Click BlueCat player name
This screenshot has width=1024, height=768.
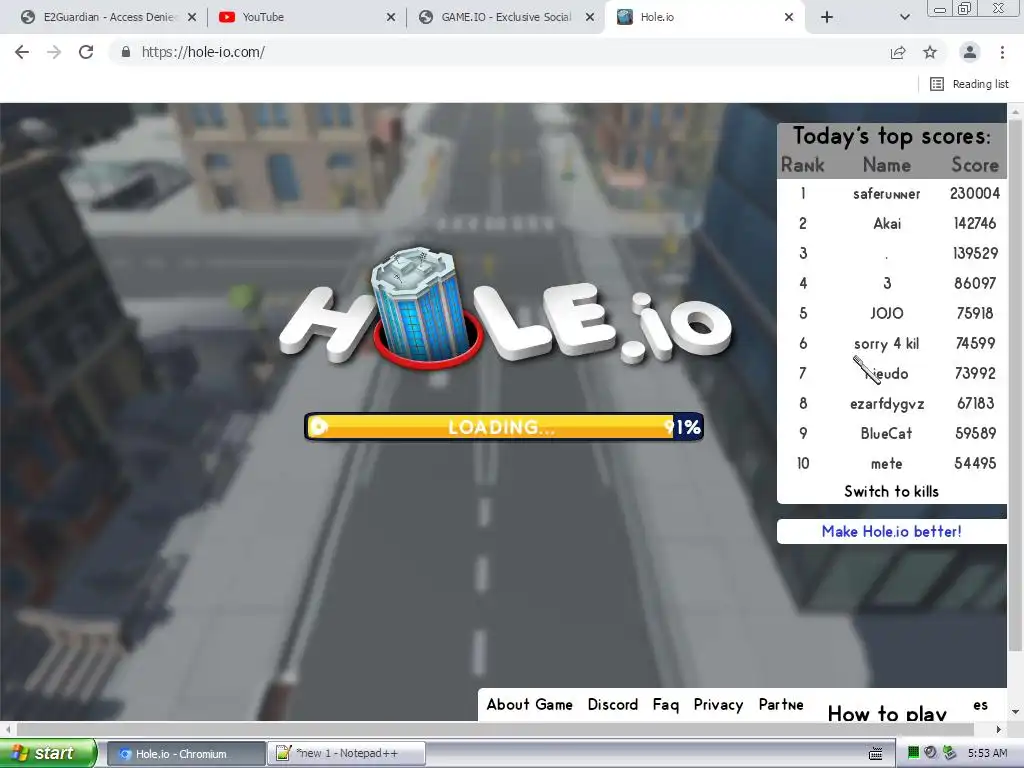886,433
